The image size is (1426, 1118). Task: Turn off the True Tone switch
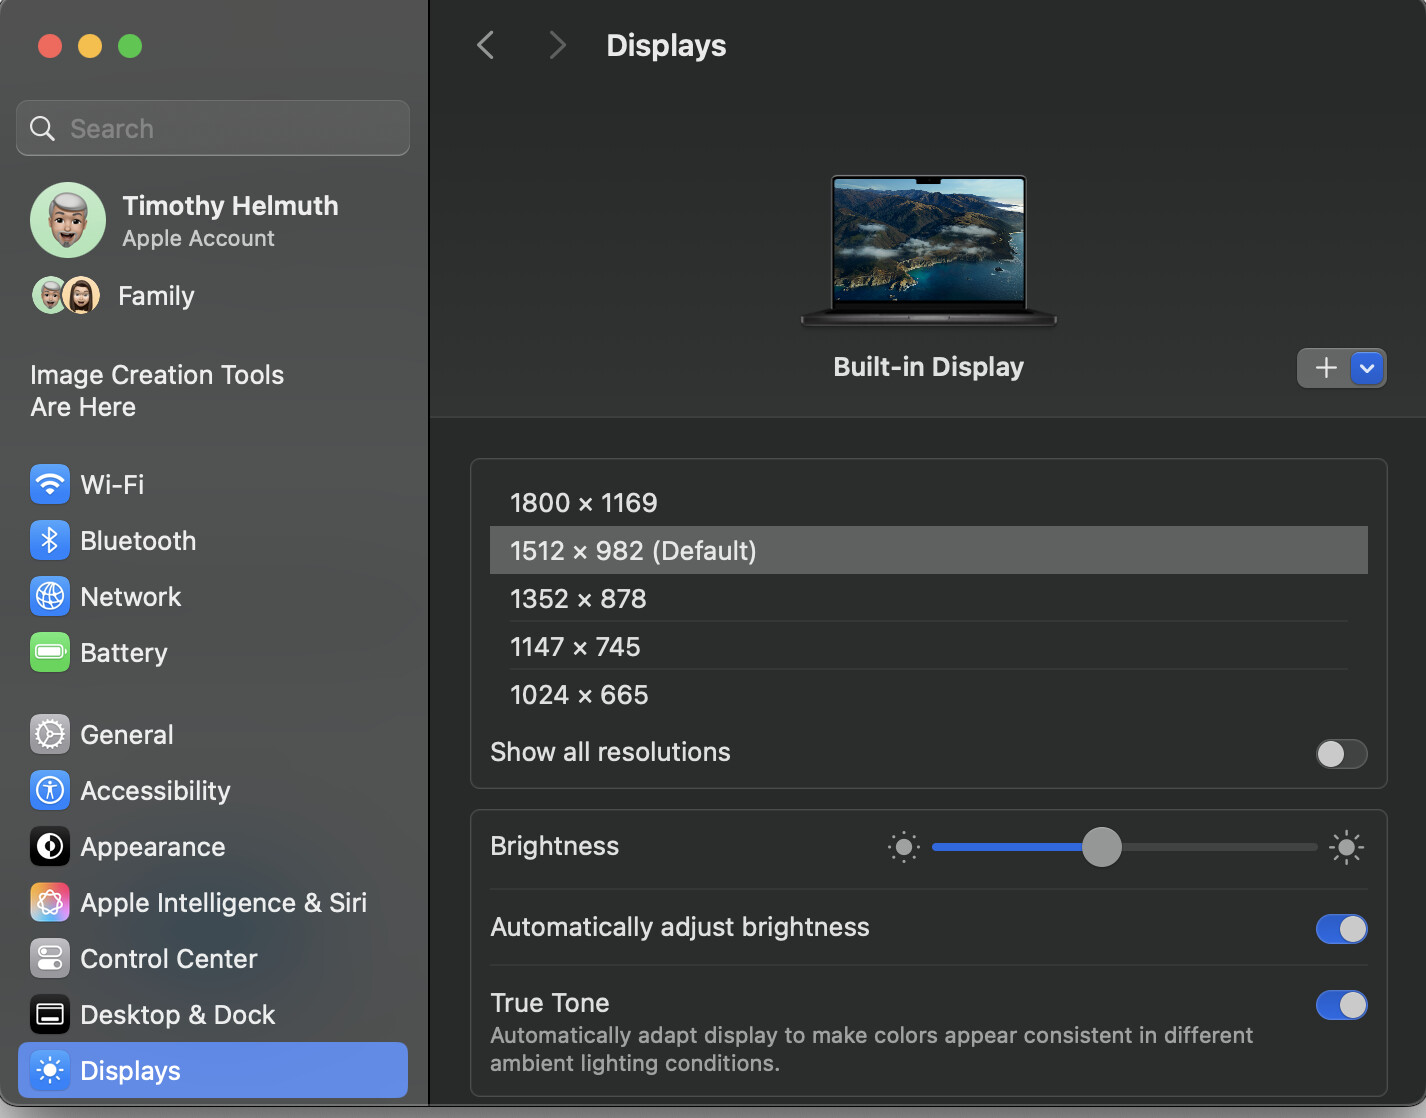tap(1341, 1005)
